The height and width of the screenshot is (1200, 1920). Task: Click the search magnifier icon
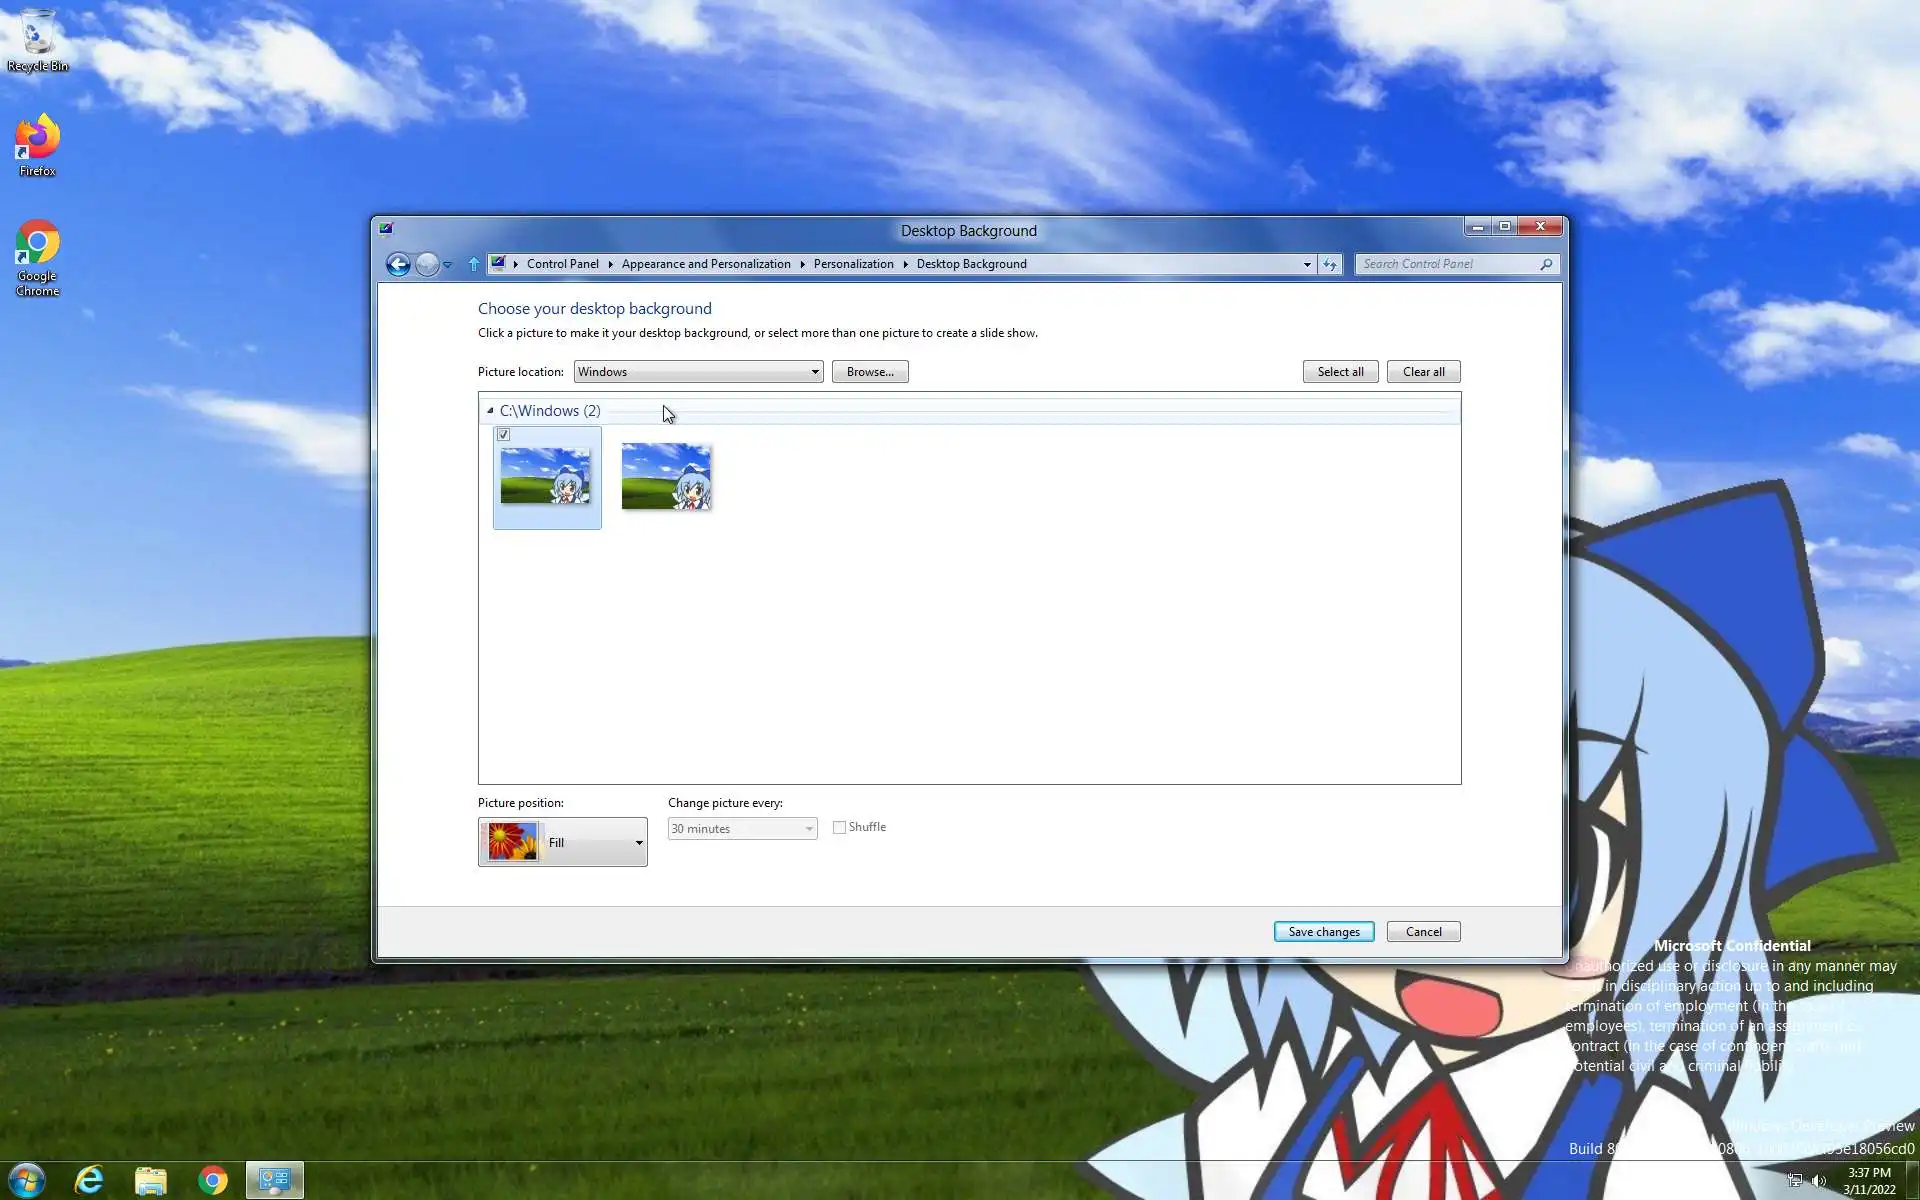coord(1546,264)
